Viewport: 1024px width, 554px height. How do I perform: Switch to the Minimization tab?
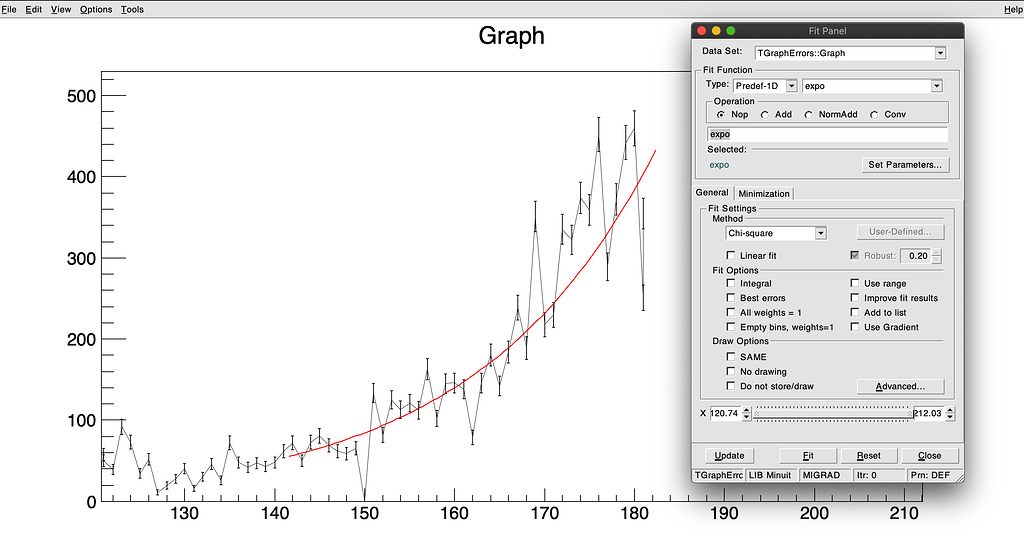tap(764, 193)
